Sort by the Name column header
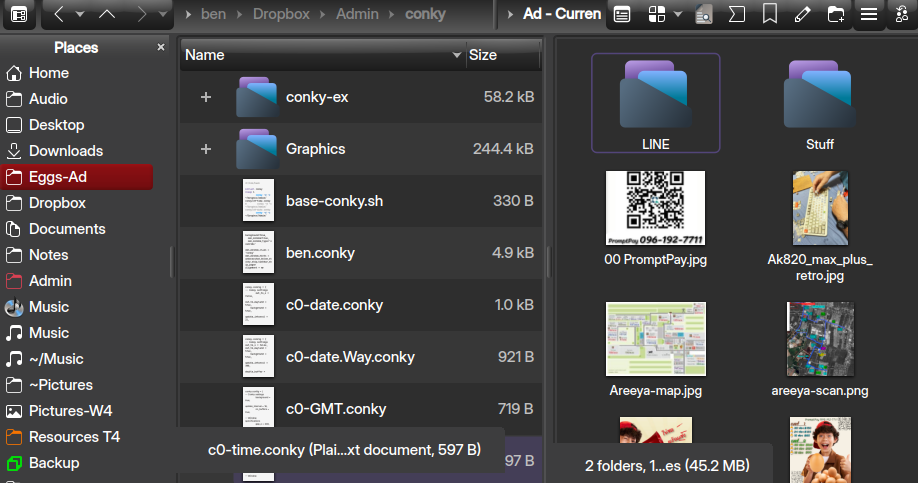 (320, 55)
